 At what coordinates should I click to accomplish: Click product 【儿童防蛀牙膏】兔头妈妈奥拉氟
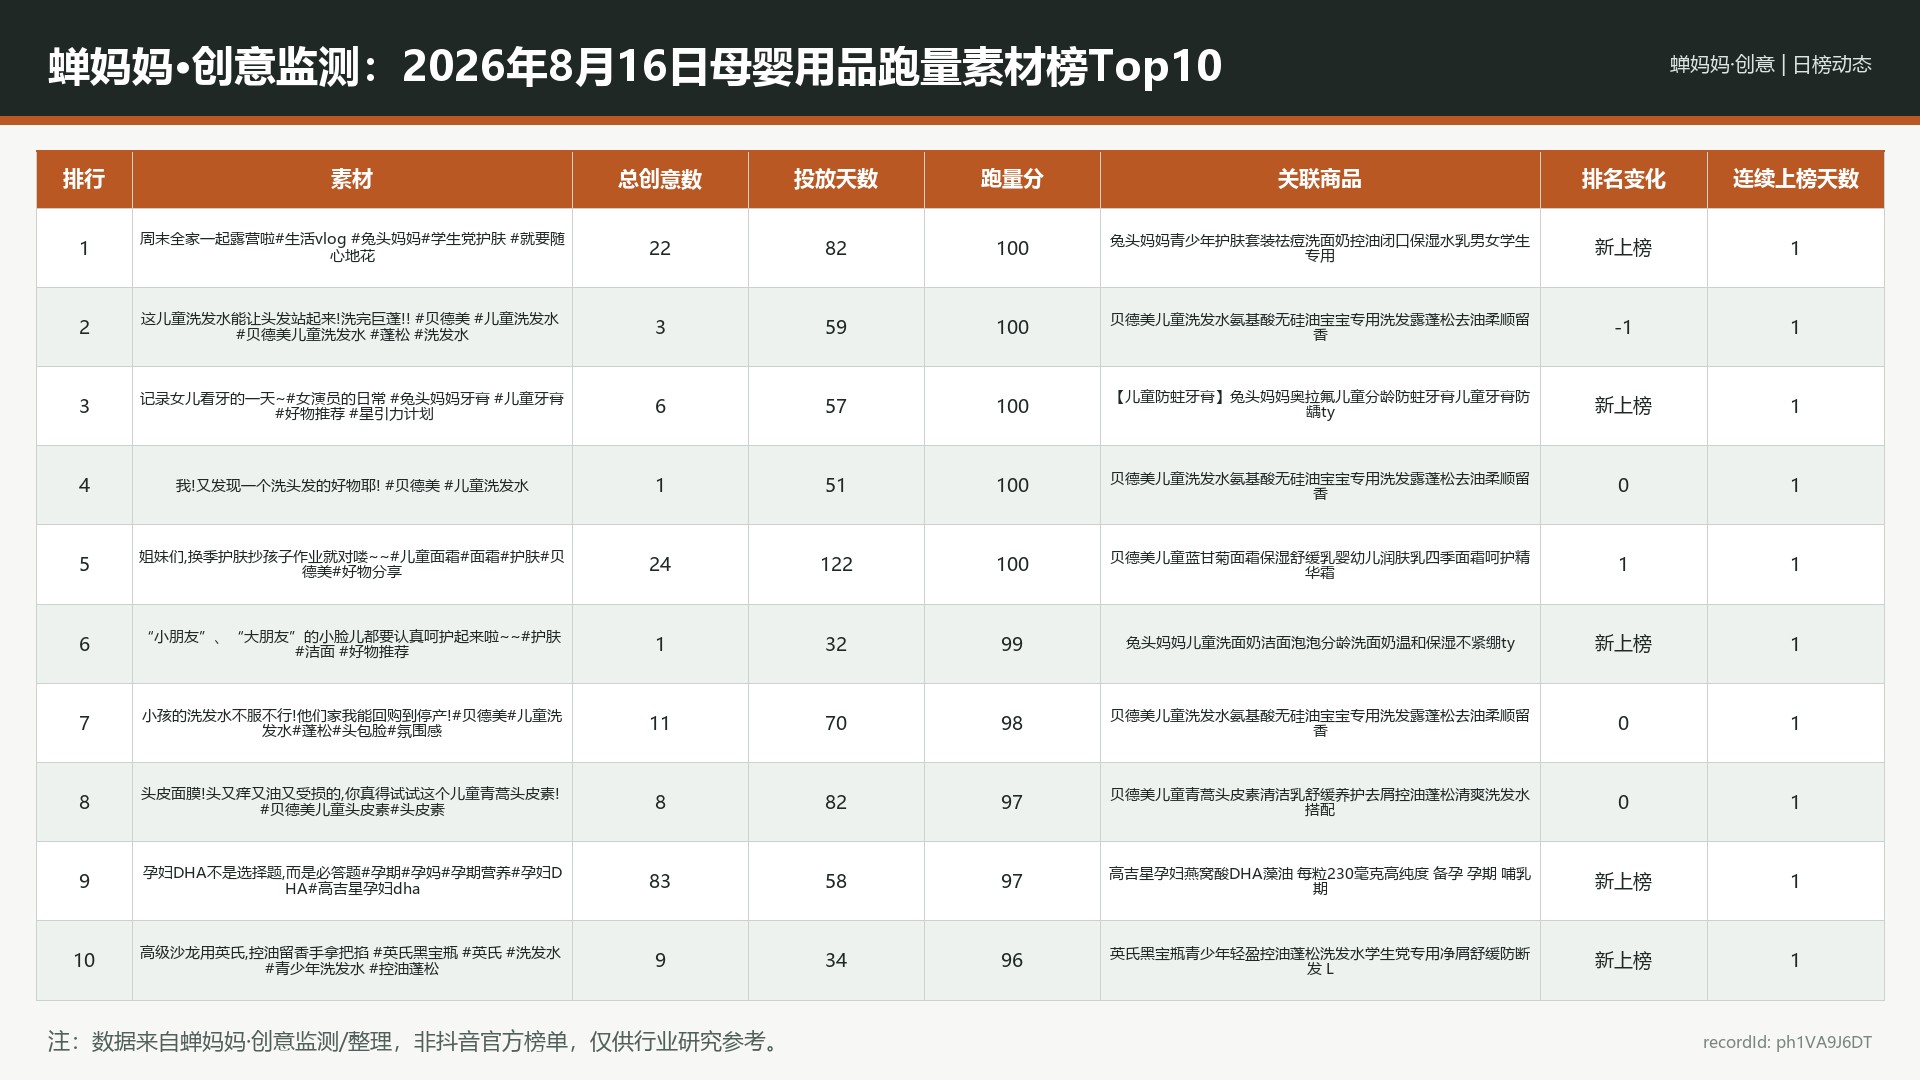pos(1320,404)
